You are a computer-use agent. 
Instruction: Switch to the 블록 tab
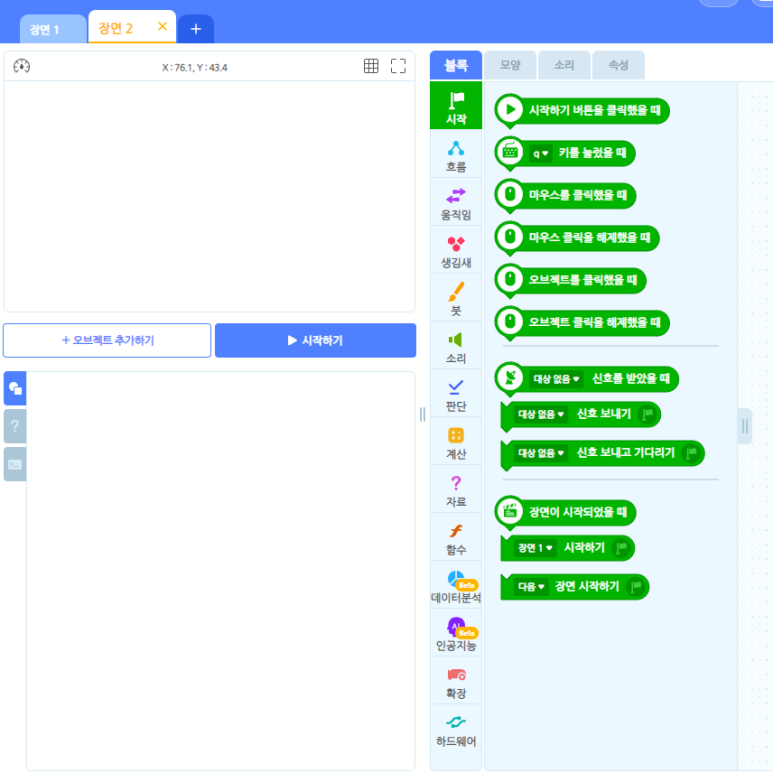click(x=456, y=65)
